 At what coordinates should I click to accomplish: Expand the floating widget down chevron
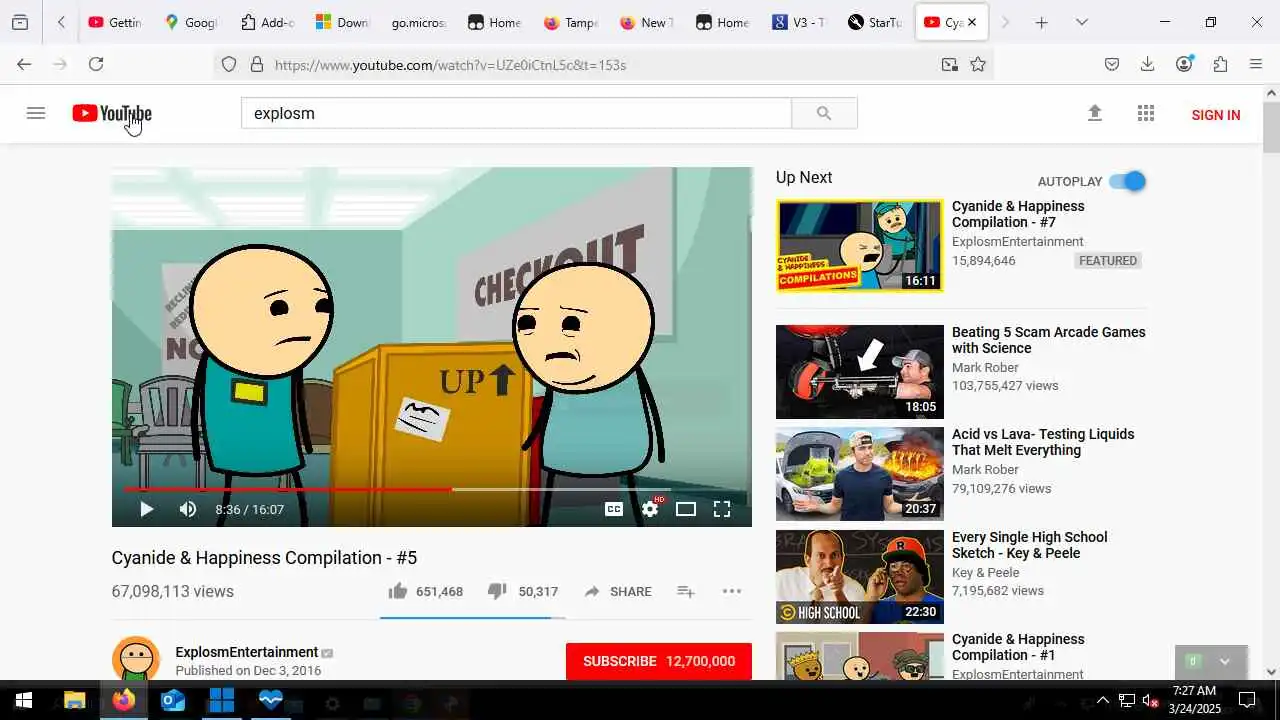[x=1224, y=661]
